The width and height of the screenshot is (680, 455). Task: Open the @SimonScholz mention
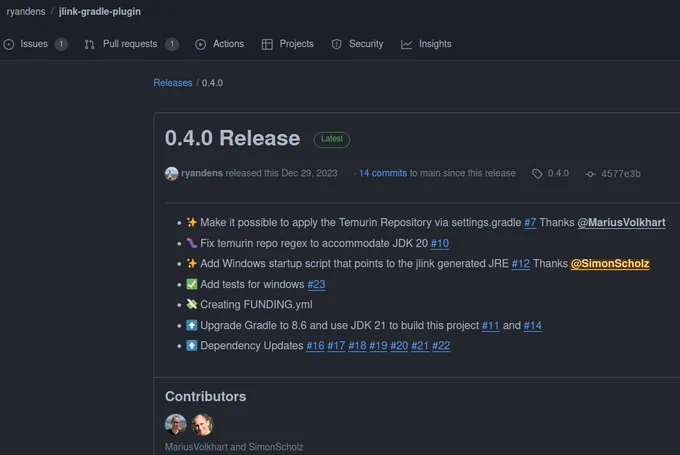[610, 264]
